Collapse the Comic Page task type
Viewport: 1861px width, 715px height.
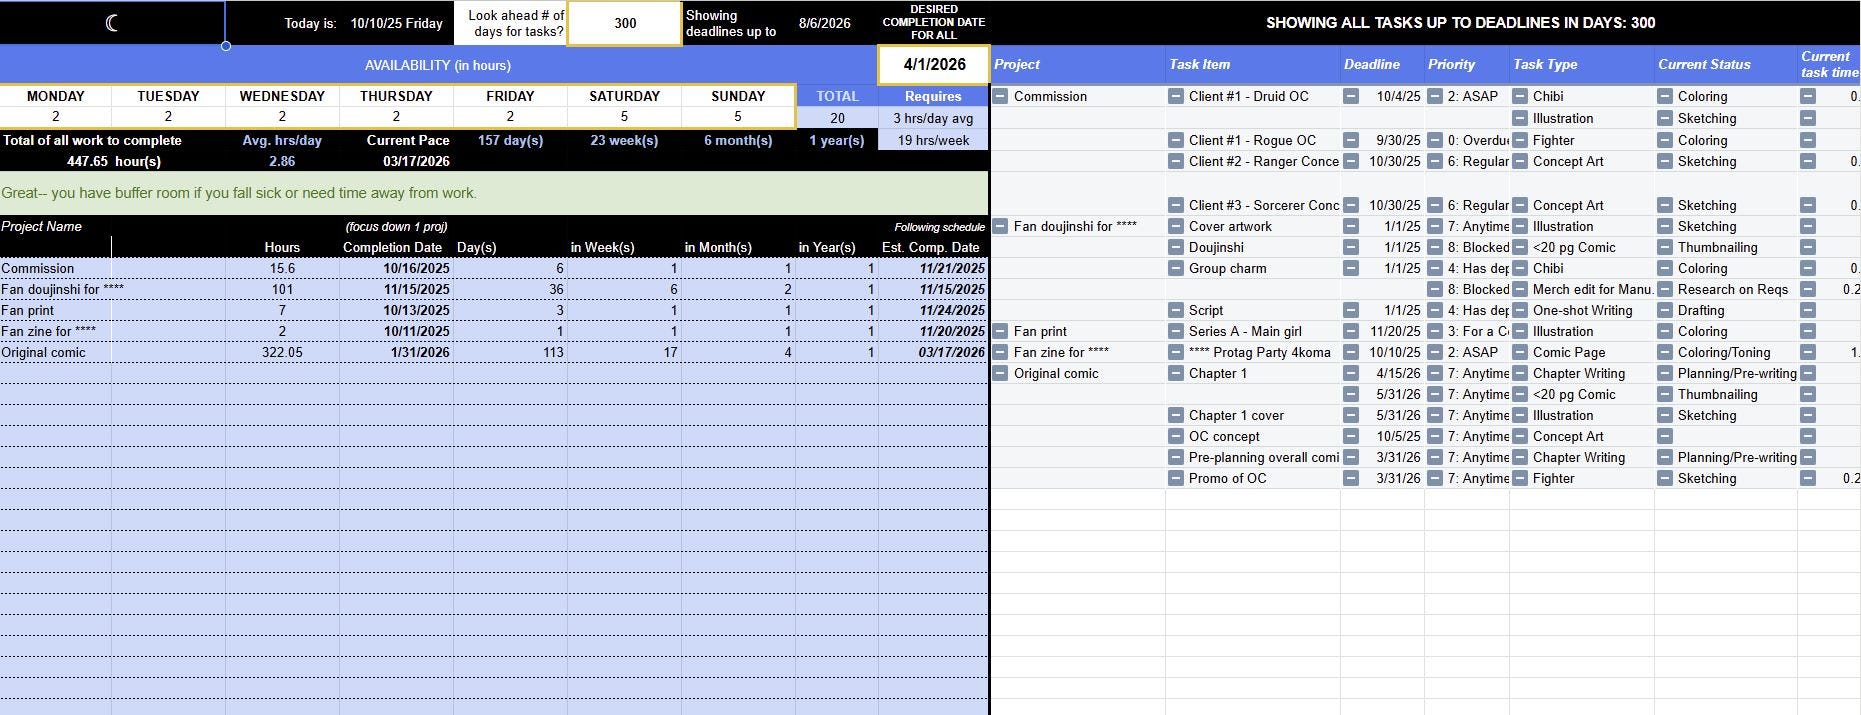click(1520, 353)
